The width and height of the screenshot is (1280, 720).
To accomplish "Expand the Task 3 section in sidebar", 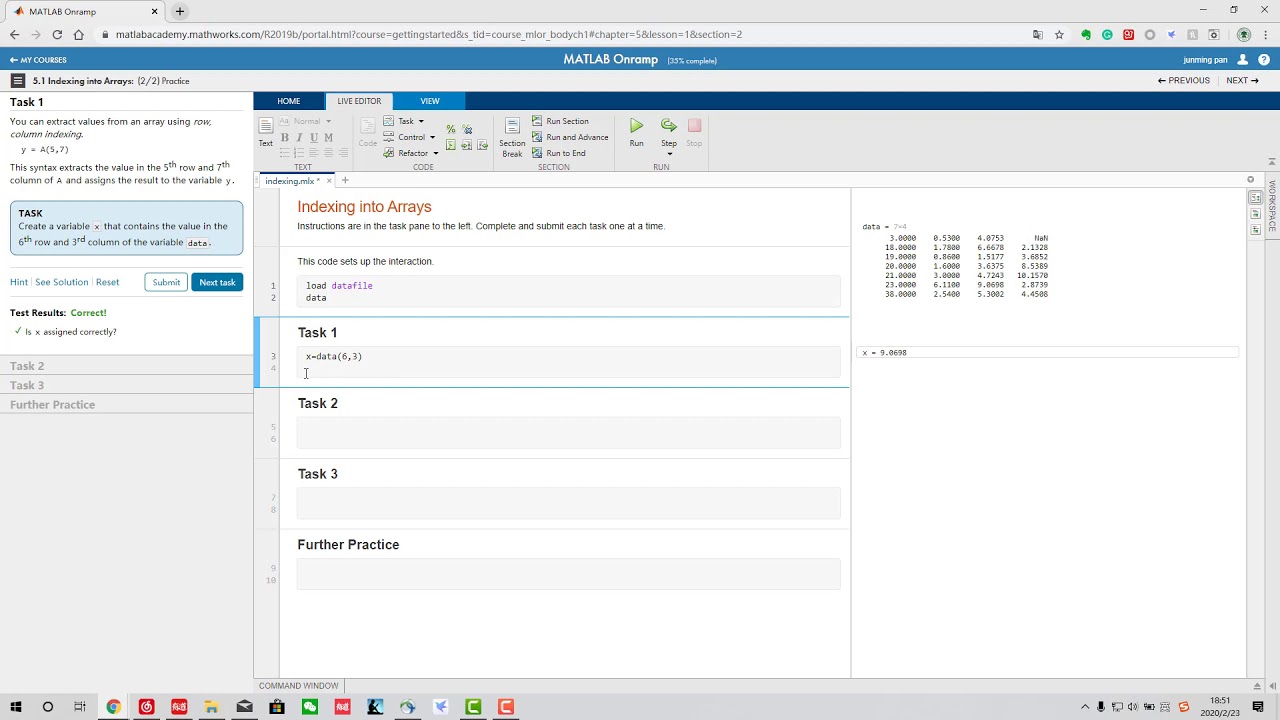I will click(126, 385).
